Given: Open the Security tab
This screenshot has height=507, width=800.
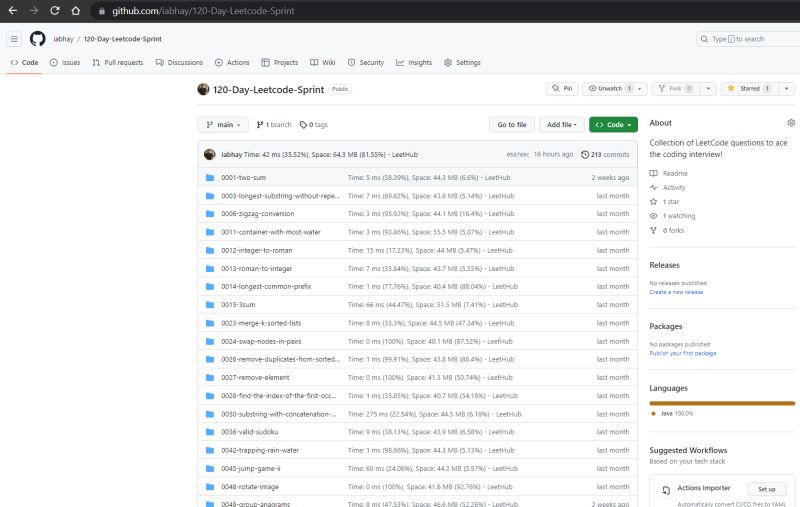Looking at the screenshot, I should coord(366,62).
